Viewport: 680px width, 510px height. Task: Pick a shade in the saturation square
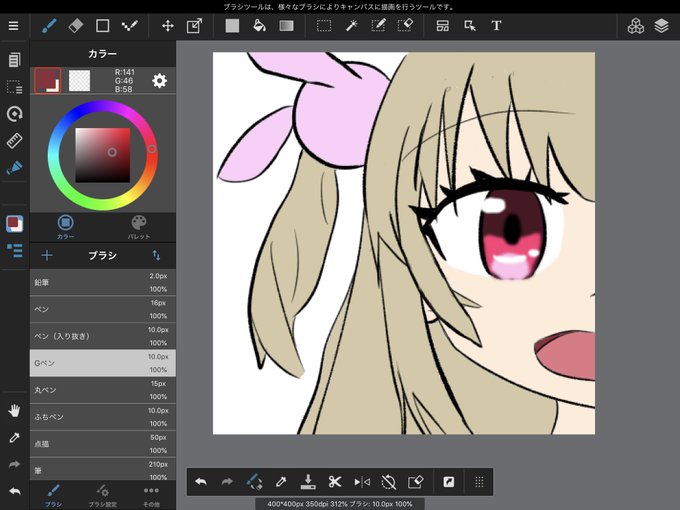103,155
